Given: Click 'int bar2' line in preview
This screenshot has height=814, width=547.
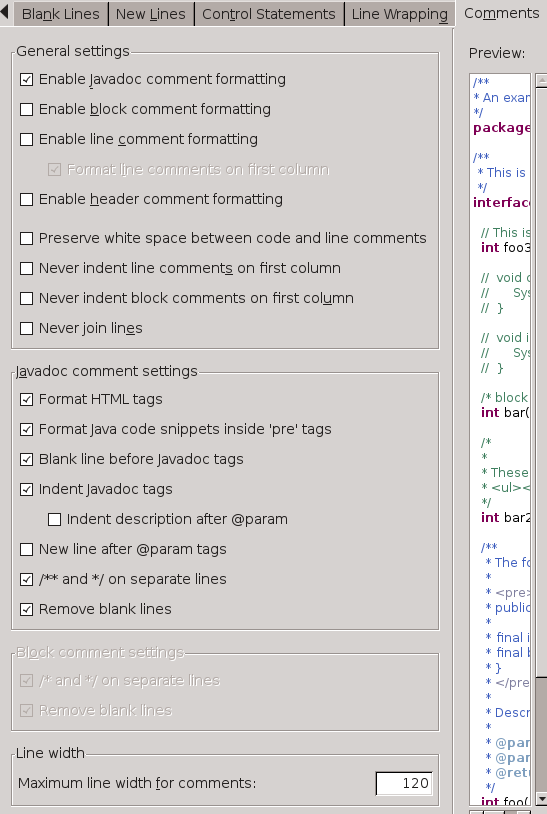Looking at the screenshot, I should coord(505,518).
